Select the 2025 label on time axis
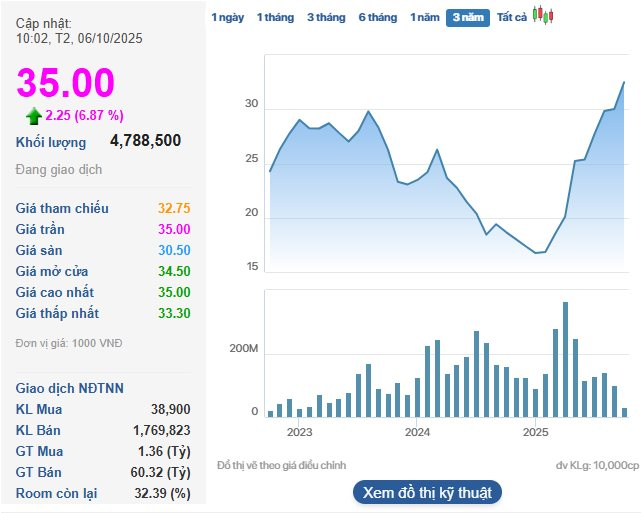 click(x=536, y=432)
